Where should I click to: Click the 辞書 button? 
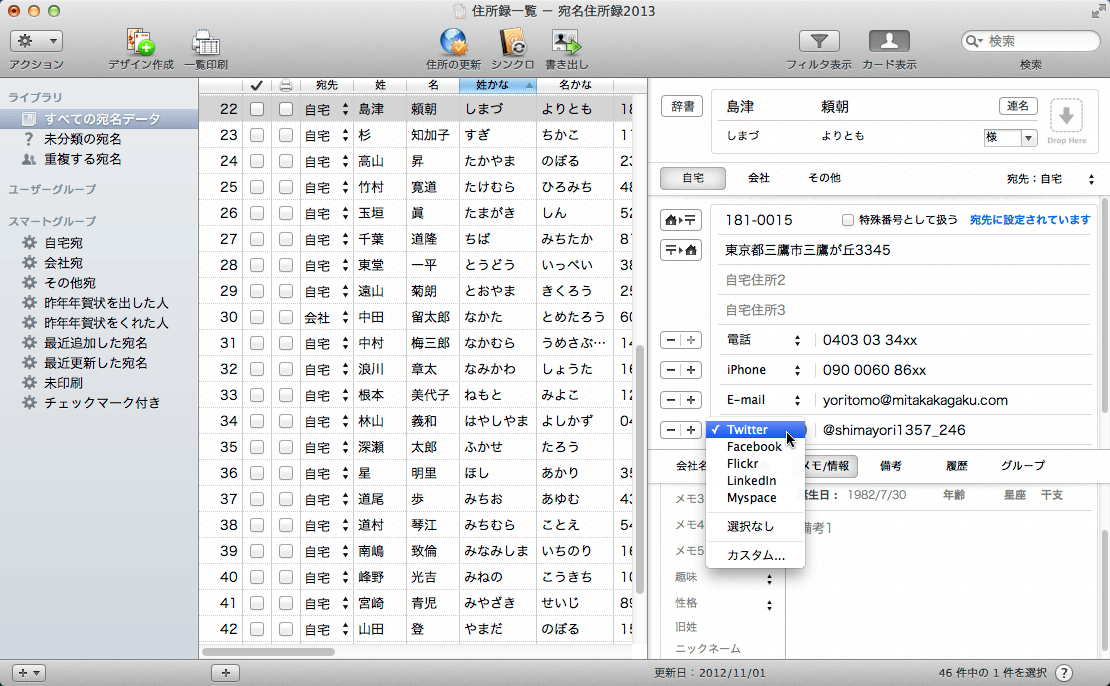click(682, 106)
